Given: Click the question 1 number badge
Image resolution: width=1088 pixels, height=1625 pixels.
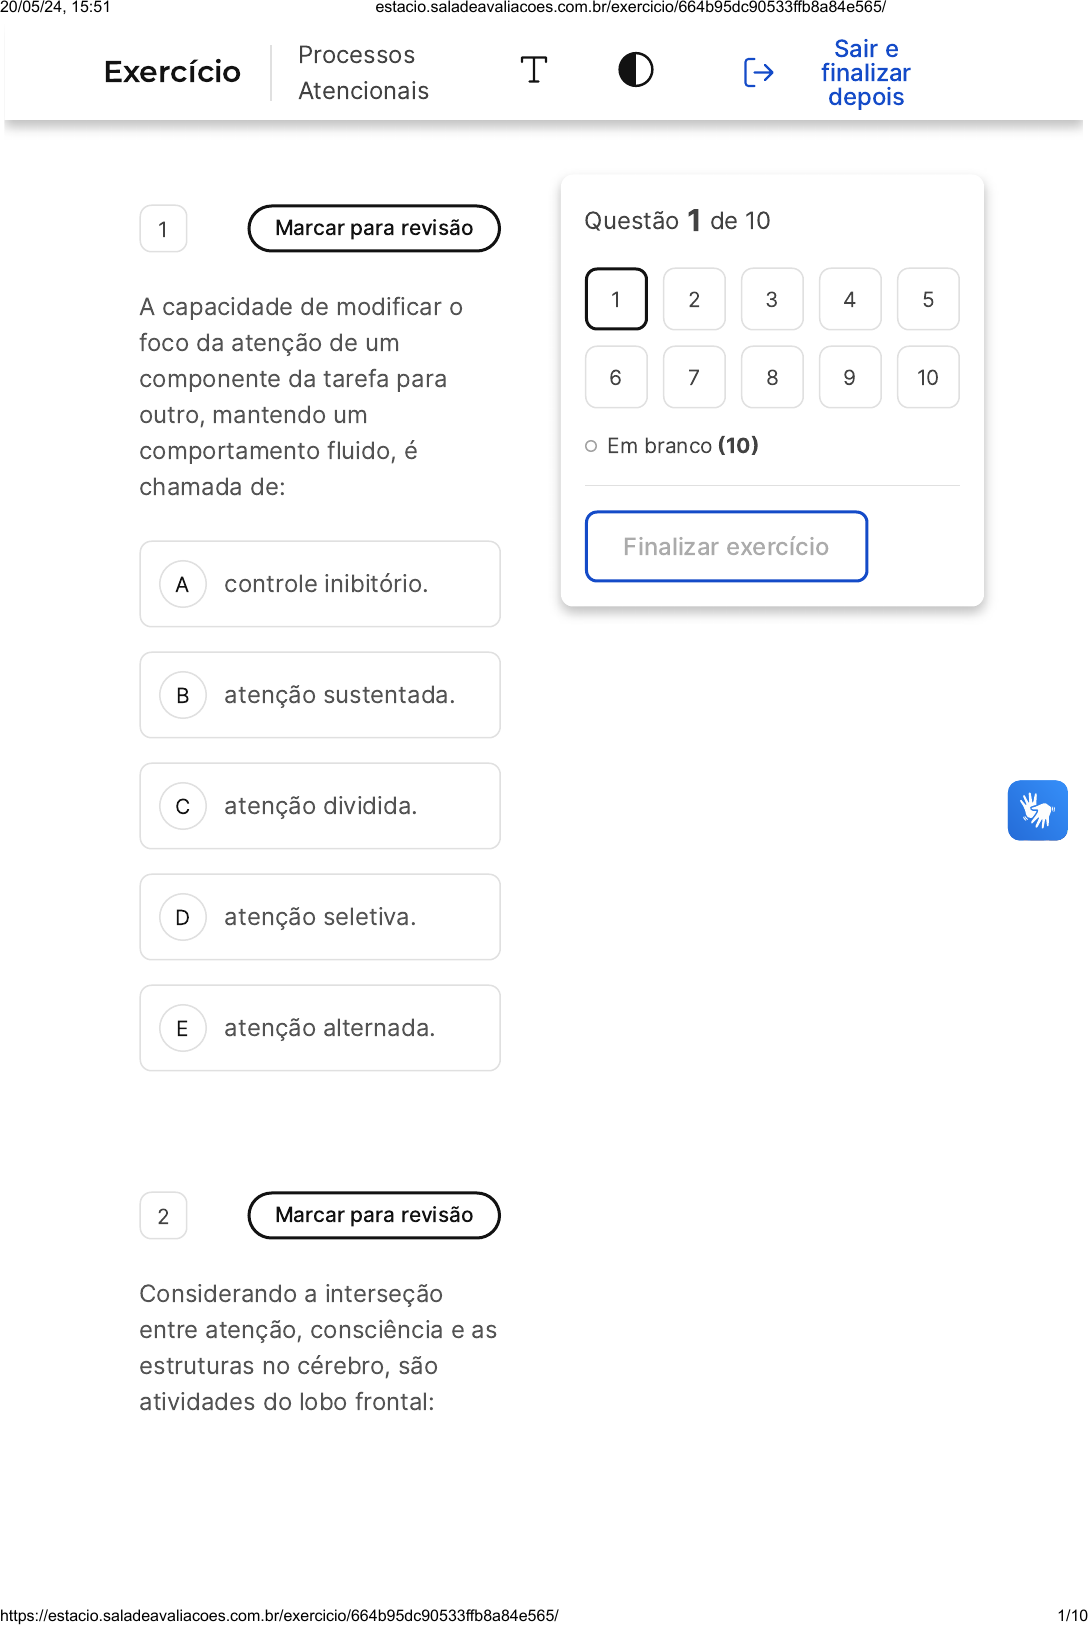Looking at the screenshot, I should (x=163, y=229).
